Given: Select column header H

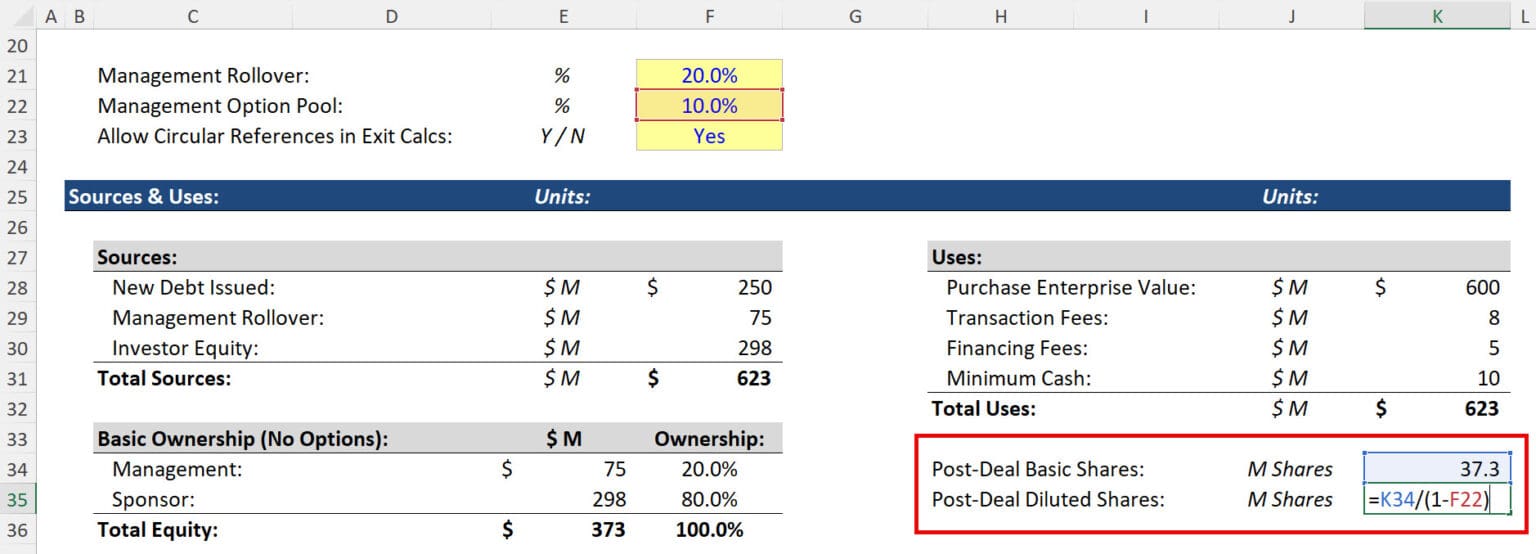Looking at the screenshot, I should click(1001, 16).
